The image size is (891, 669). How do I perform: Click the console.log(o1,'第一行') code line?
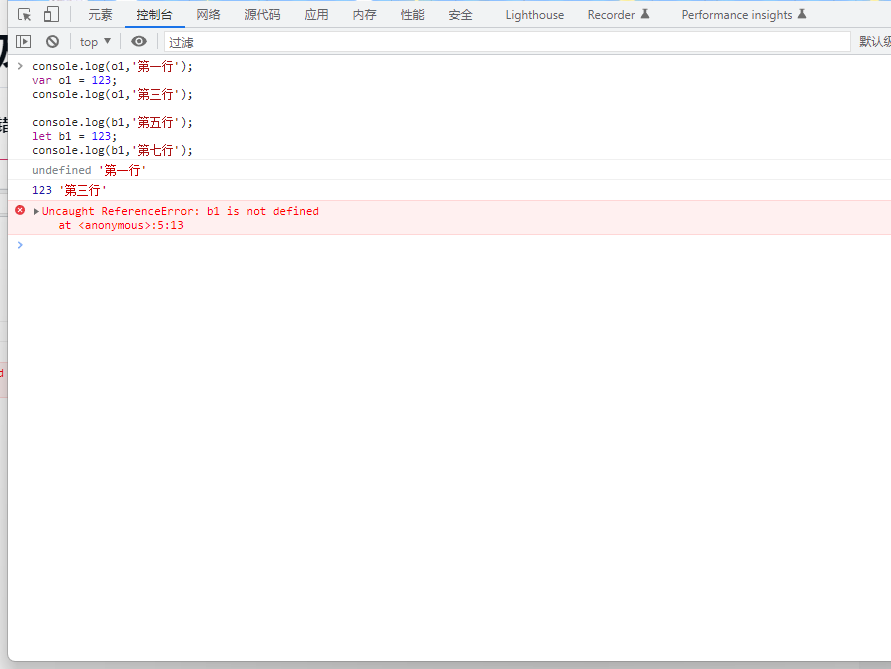(113, 66)
